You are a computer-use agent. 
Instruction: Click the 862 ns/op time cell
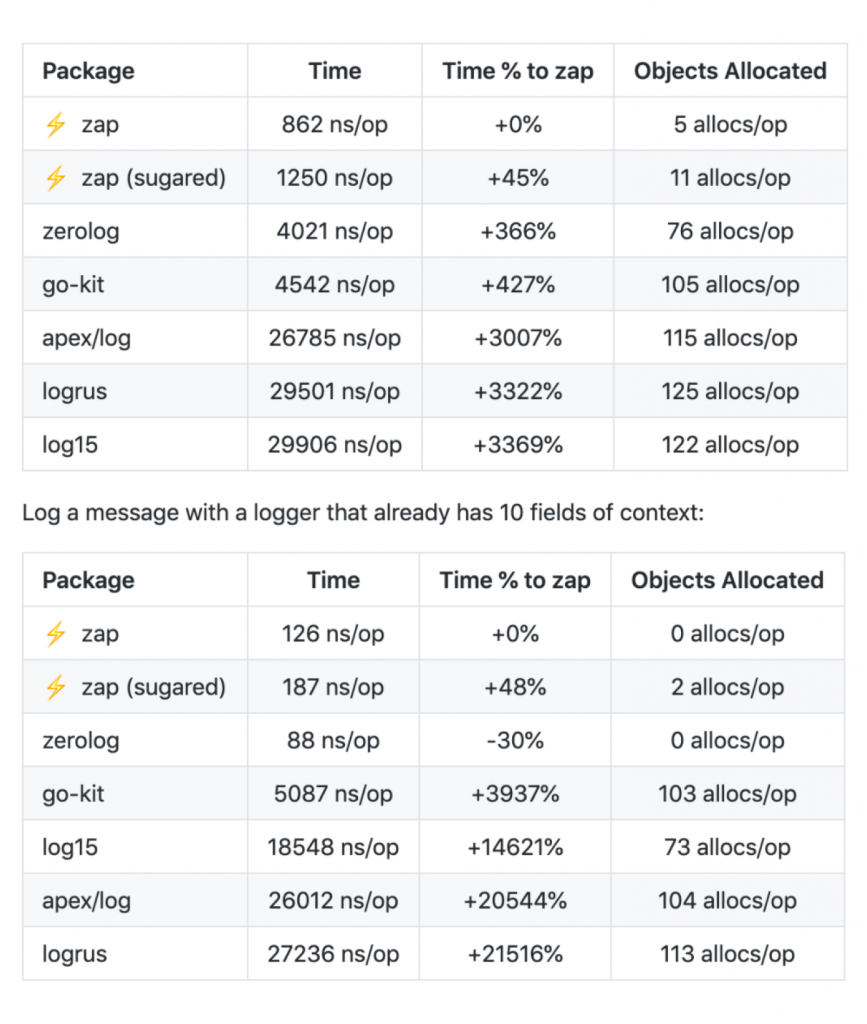pyautogui.click(x=334, y=125)
